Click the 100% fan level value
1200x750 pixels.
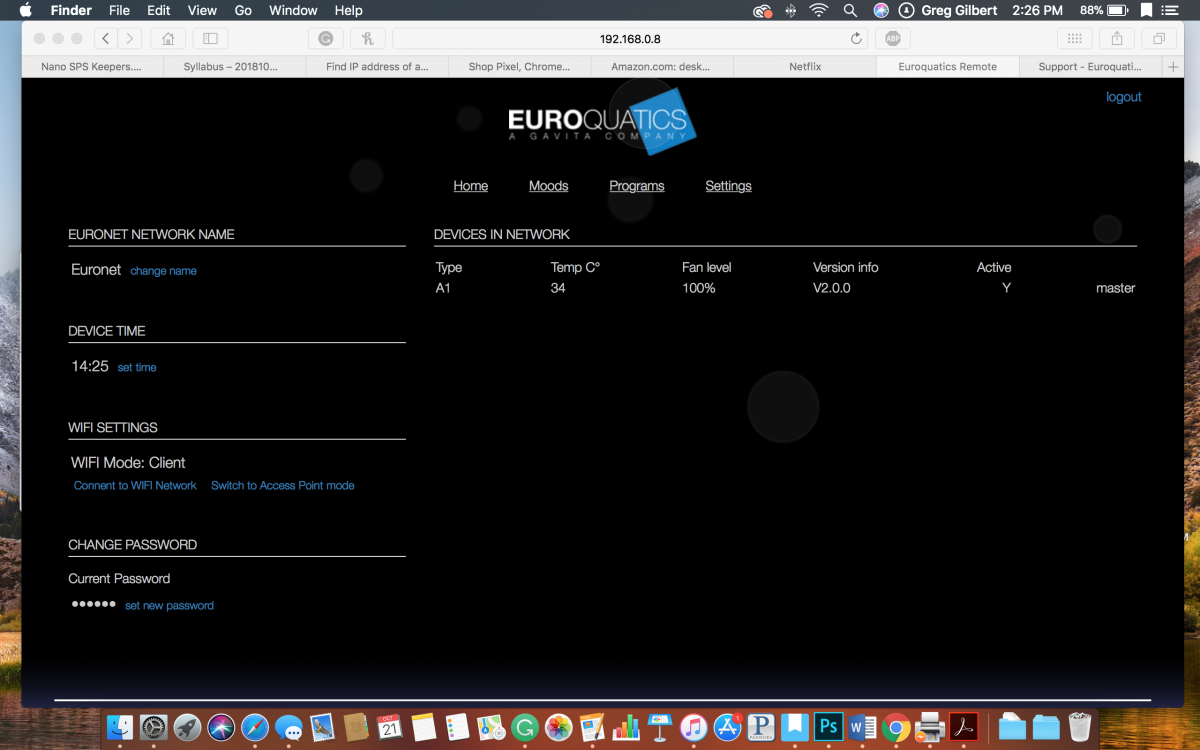coord(699,288)
